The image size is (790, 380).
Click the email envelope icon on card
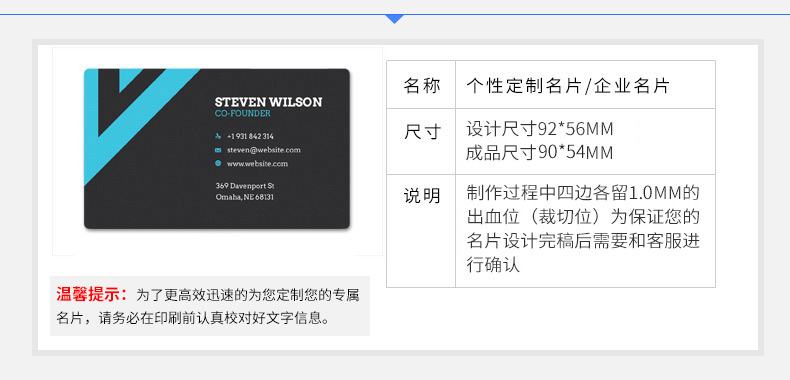pos(218,150)
